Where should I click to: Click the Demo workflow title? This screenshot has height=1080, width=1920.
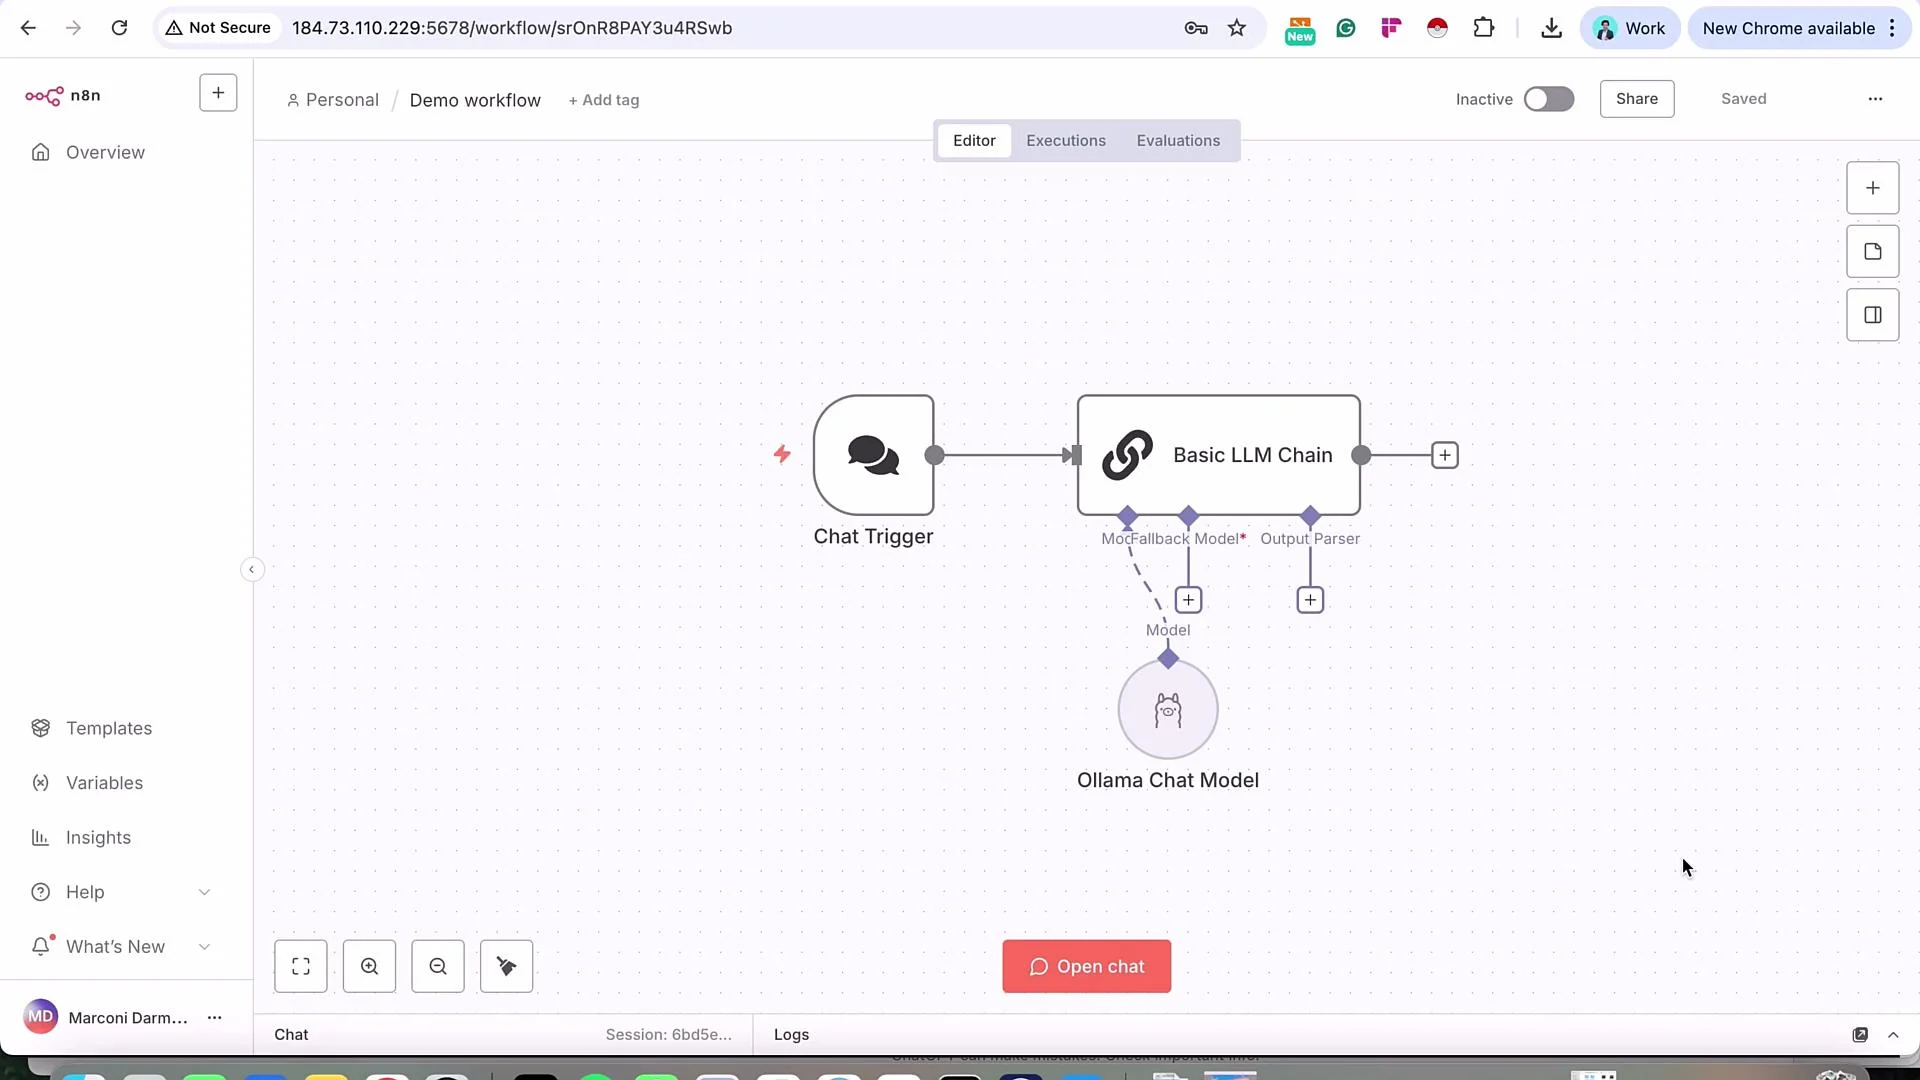pos(475,100)
